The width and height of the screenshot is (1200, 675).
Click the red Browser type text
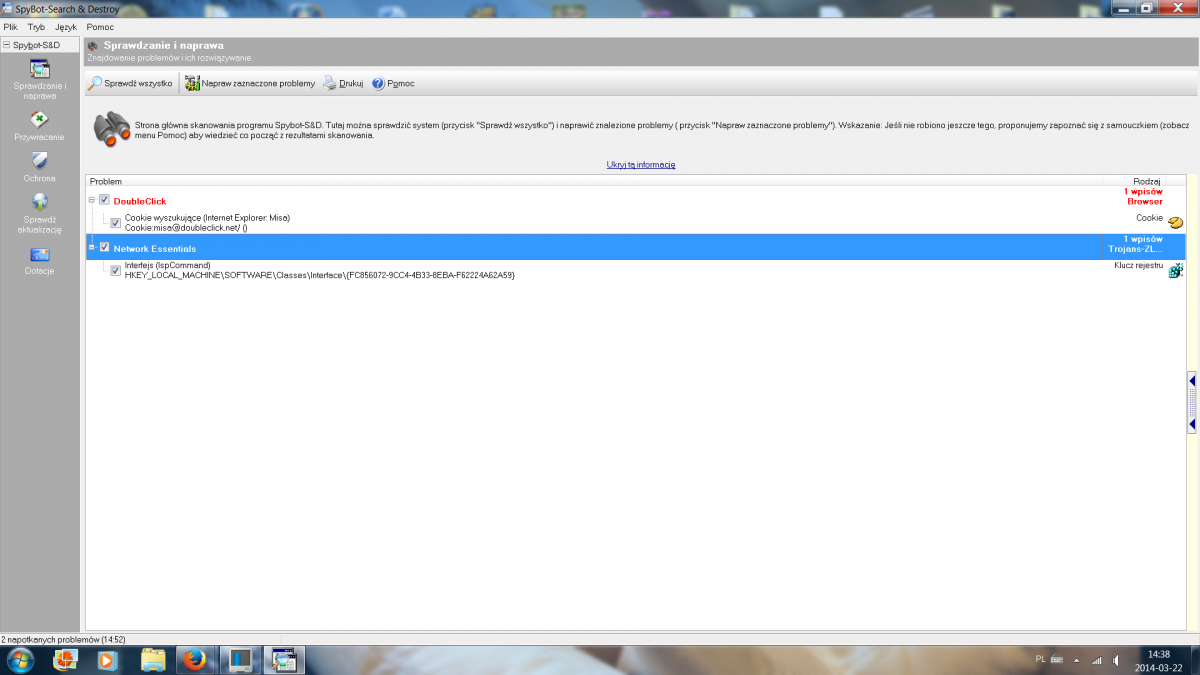tap(1145, 202)
